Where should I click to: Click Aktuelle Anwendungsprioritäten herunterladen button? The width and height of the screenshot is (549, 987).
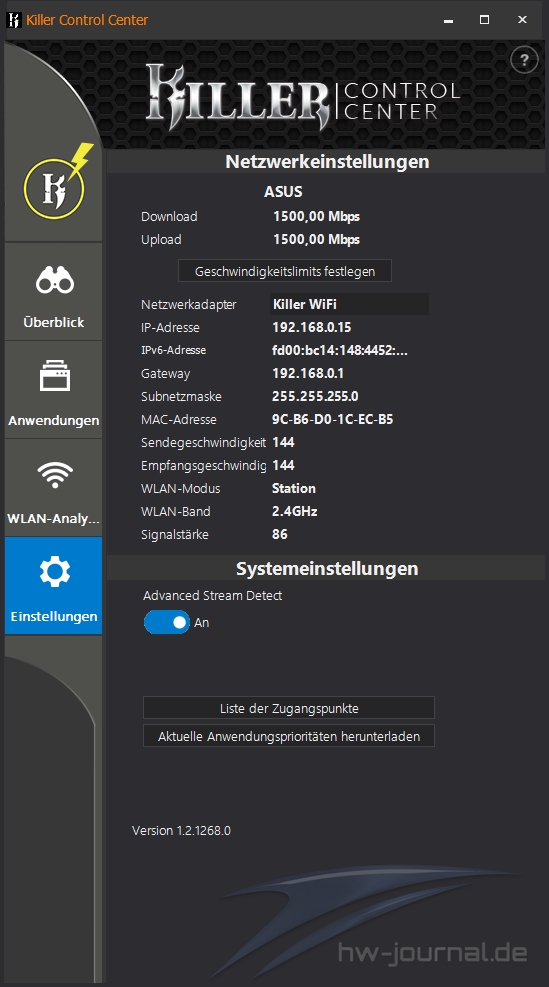tap(289, 736)
